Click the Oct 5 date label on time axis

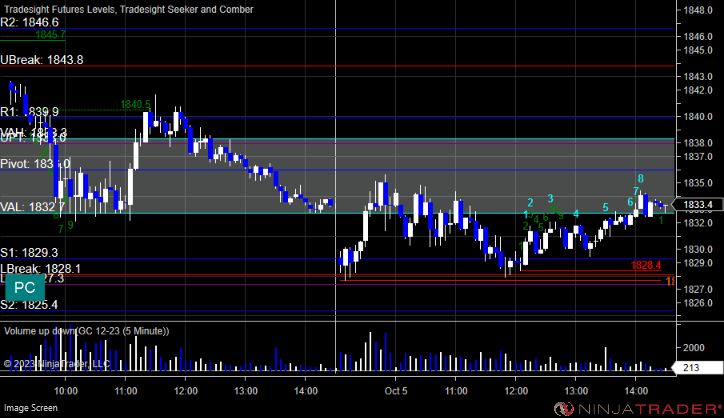point(396,391)
